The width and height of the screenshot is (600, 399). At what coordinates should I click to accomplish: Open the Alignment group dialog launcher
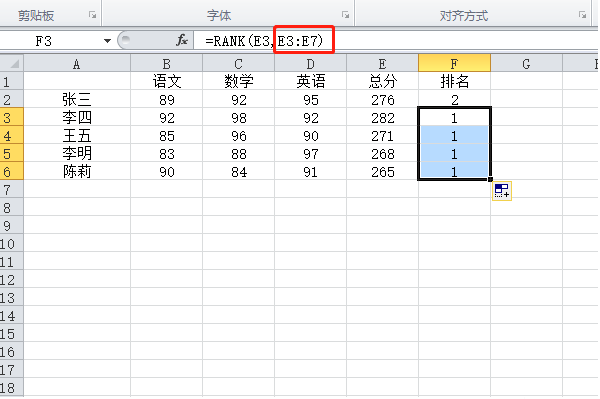pos(582,15)
